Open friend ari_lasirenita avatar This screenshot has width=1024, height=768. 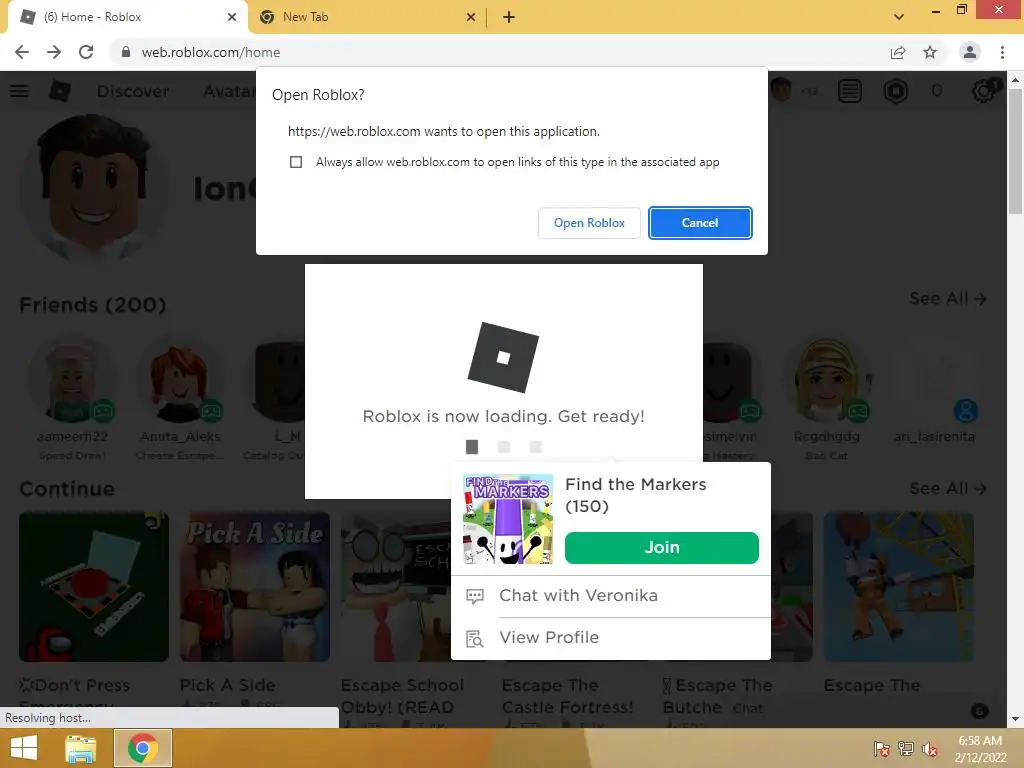(935, 381)
